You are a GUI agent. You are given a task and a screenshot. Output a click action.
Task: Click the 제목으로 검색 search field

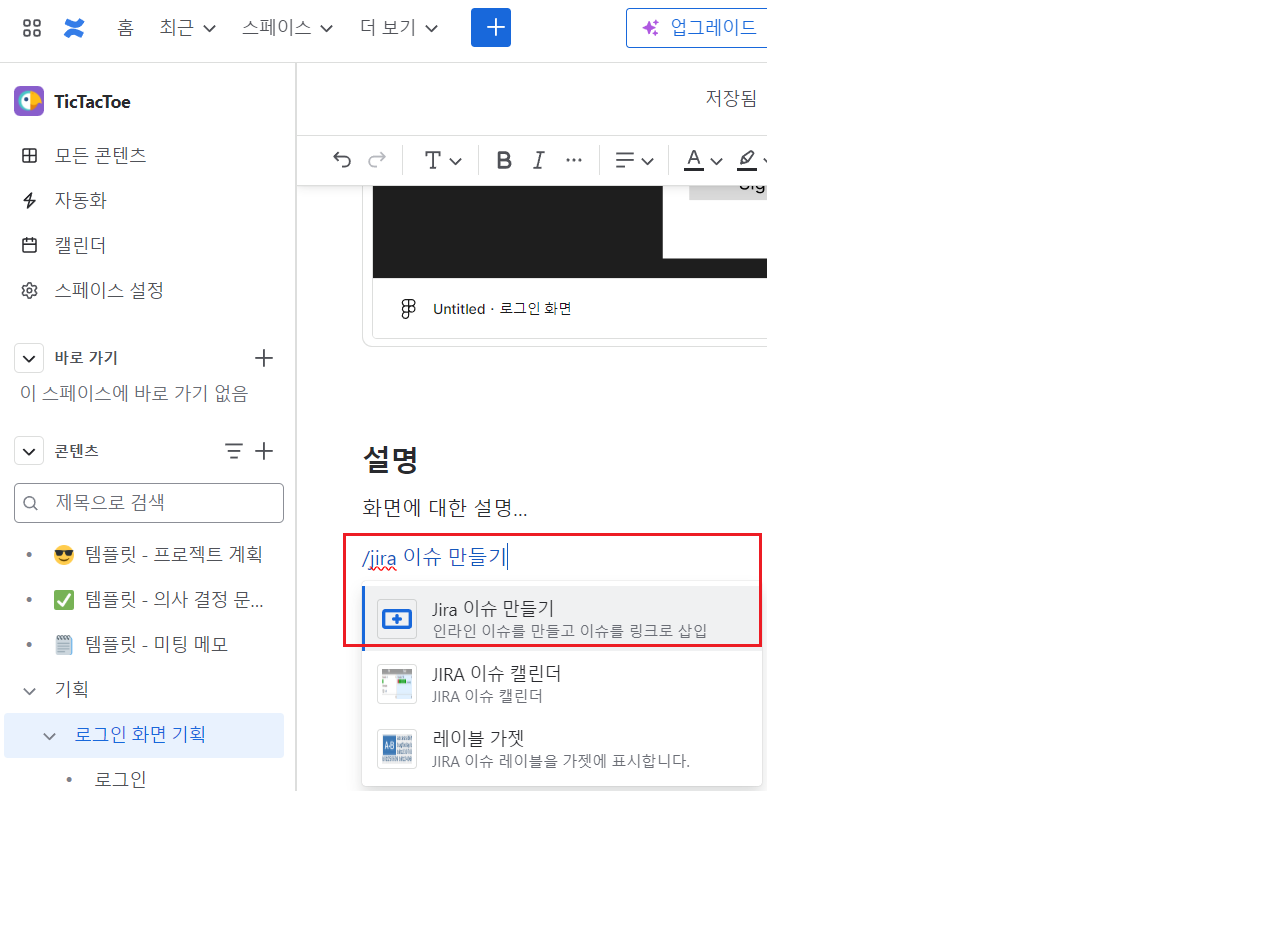(149, 503)
